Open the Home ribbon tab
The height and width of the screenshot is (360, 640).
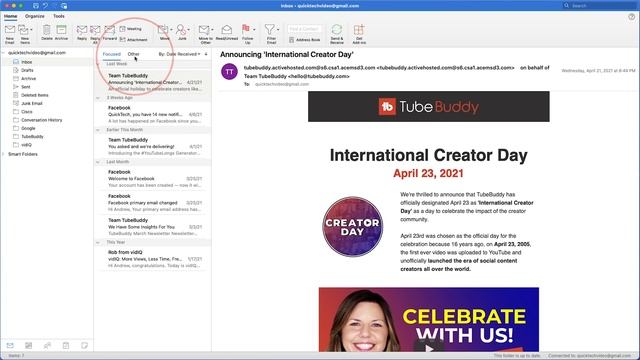11,16
